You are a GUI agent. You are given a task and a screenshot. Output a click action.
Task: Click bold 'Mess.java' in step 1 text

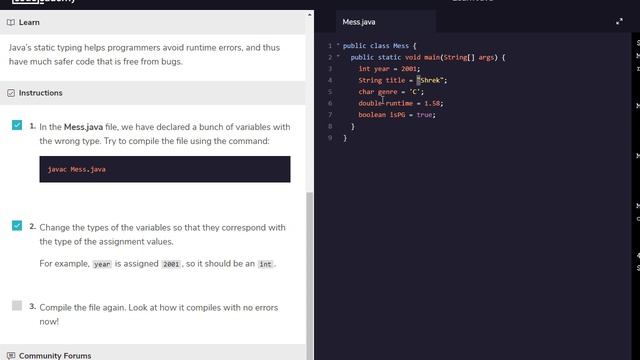click(x=83, y=127)
